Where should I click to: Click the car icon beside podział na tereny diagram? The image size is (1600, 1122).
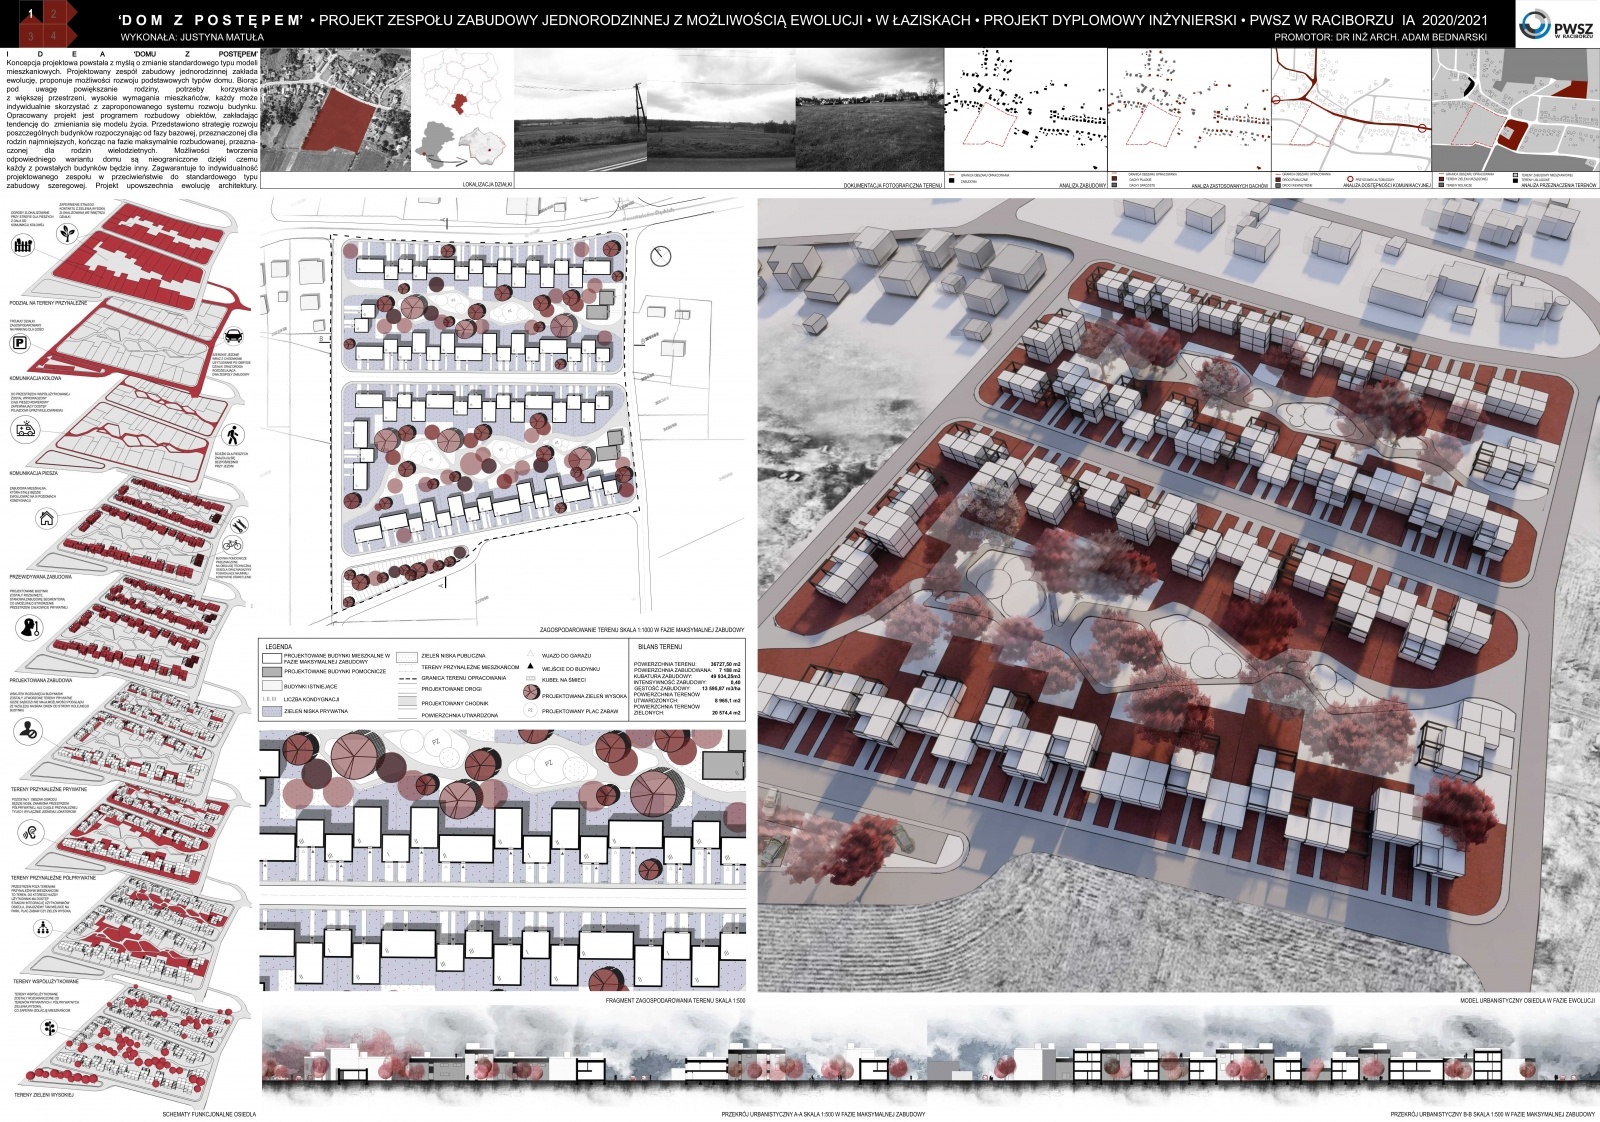(233, 337)
